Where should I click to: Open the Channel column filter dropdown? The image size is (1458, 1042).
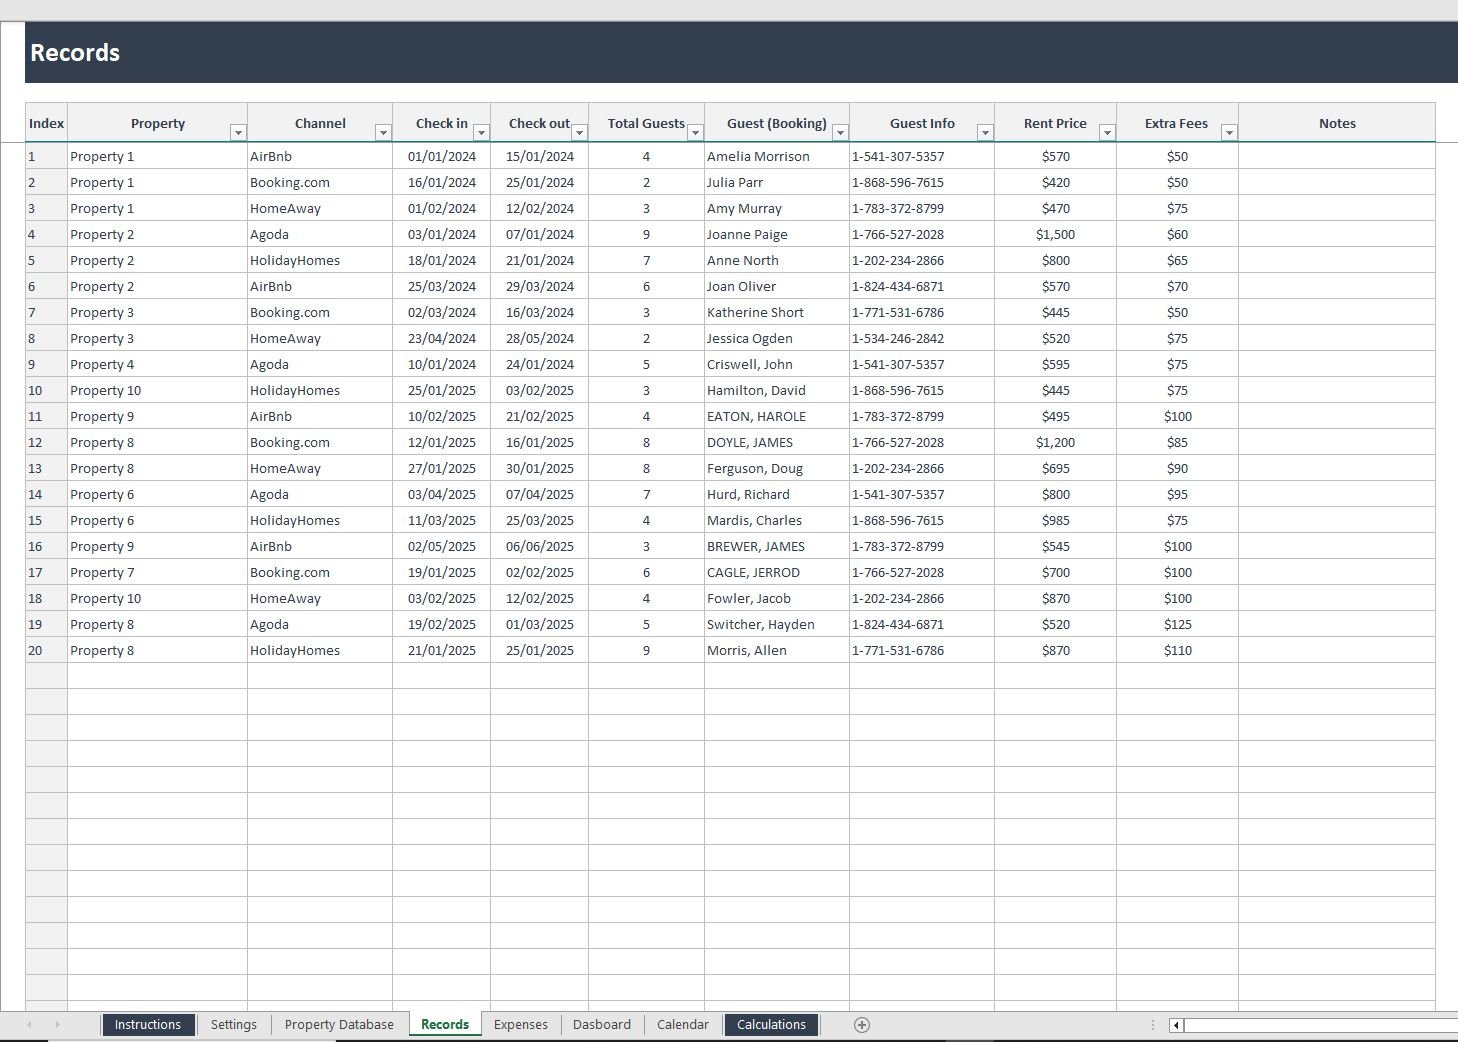pyautogui.click(x=383, y=133)
